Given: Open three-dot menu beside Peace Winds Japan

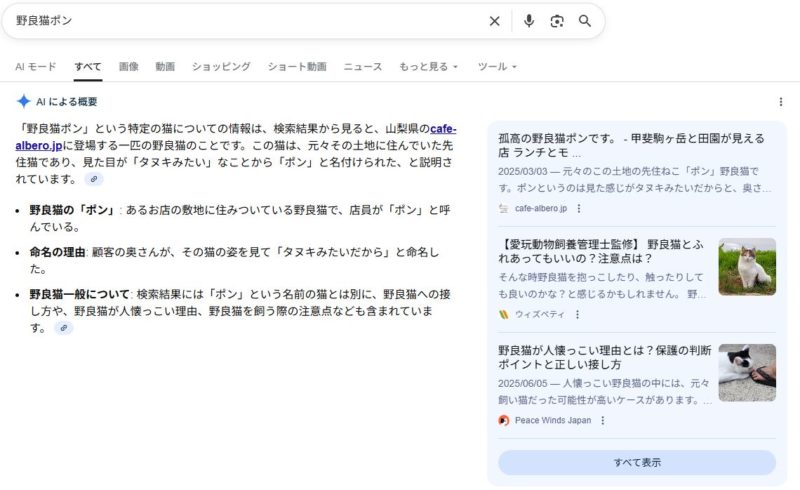Looking at the screenshot, I should 602,420.
